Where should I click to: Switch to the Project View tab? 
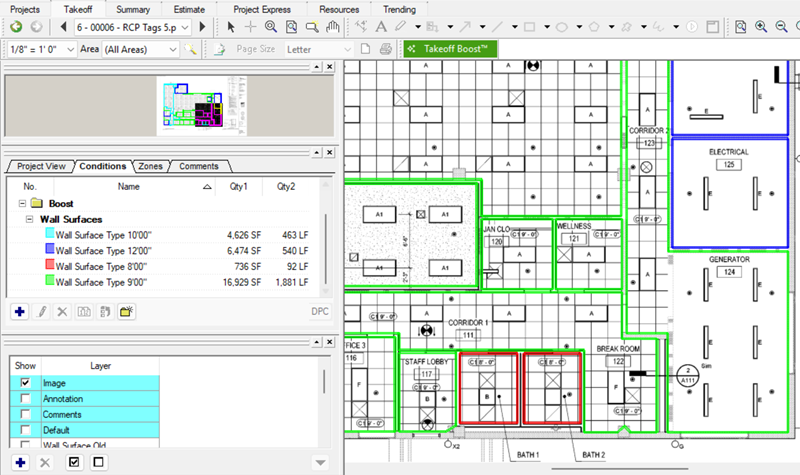click(41, 166)
